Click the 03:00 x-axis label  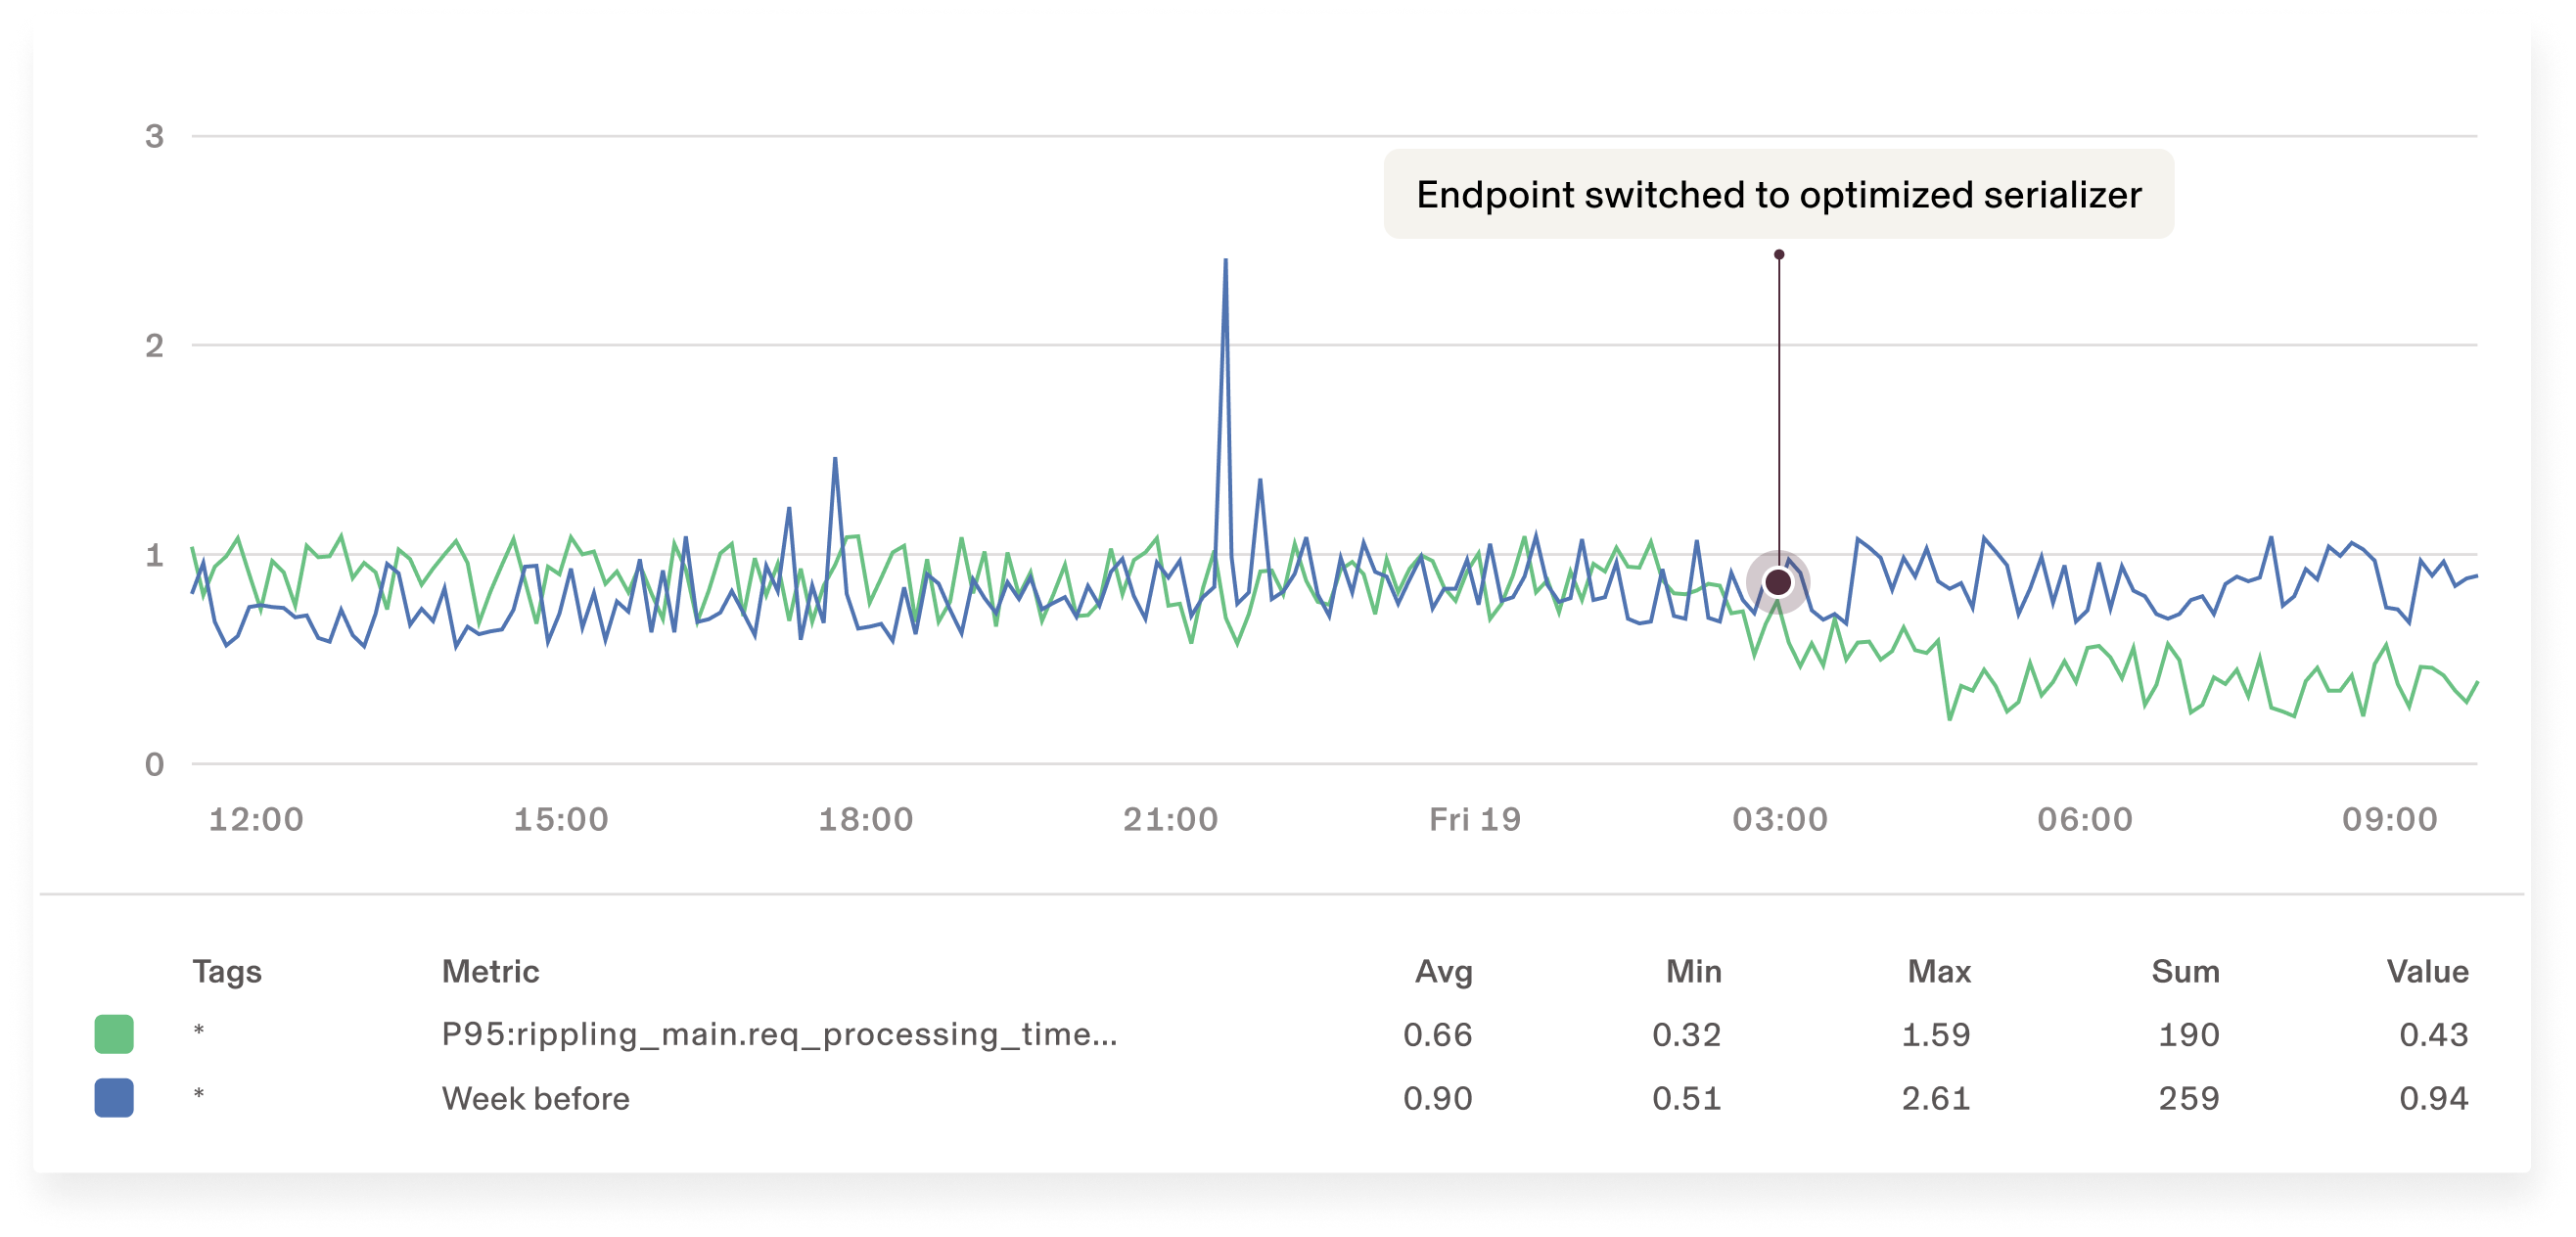1779,819
